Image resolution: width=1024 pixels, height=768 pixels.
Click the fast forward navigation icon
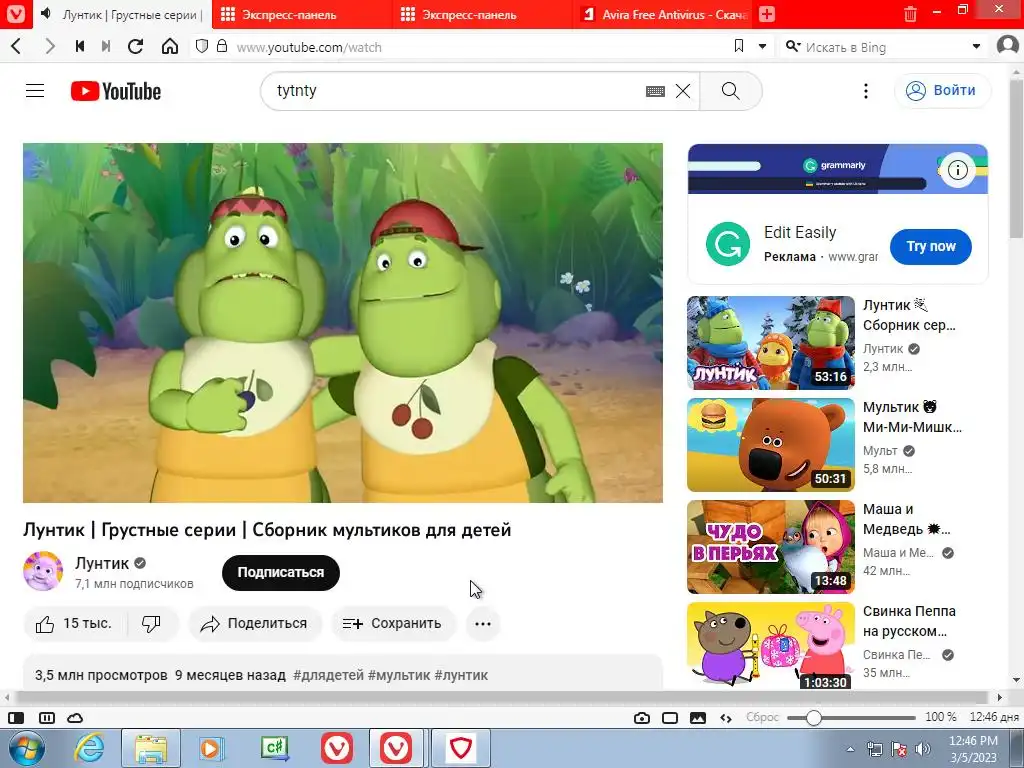coord(106,46)
